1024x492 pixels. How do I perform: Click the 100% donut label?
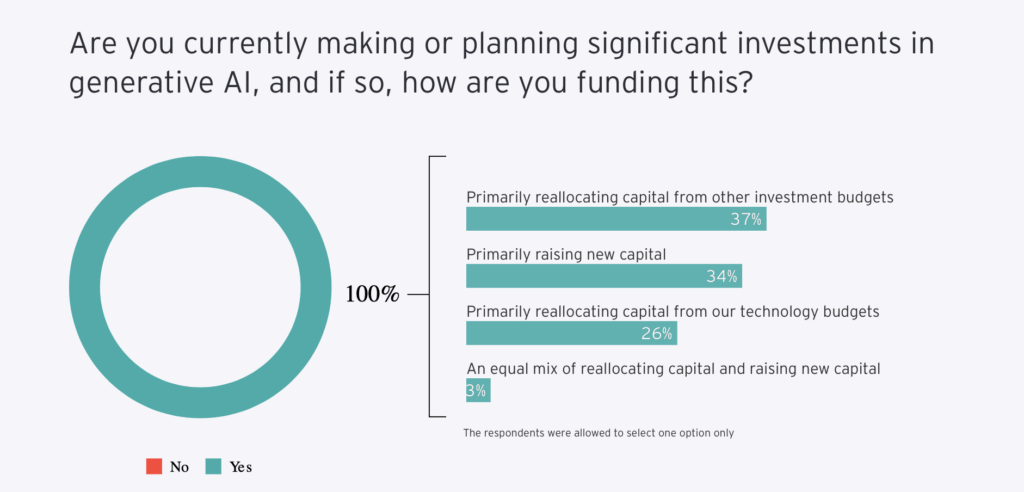372,295
